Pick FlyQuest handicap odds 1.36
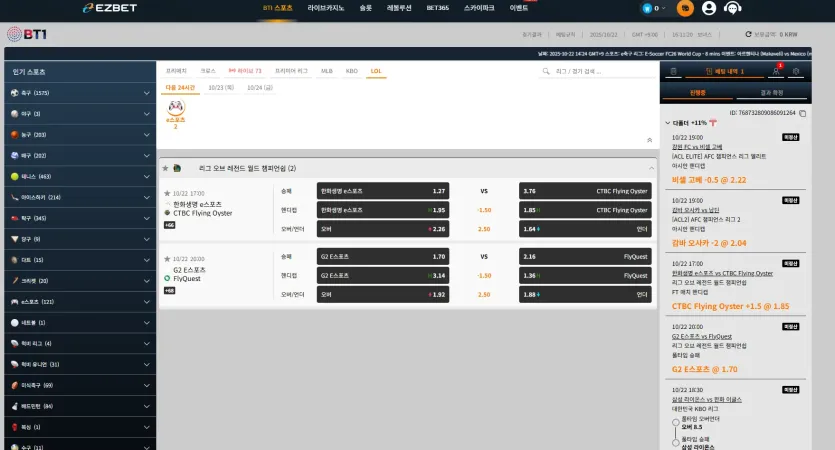Screen dimensions: 835x450 585,276
